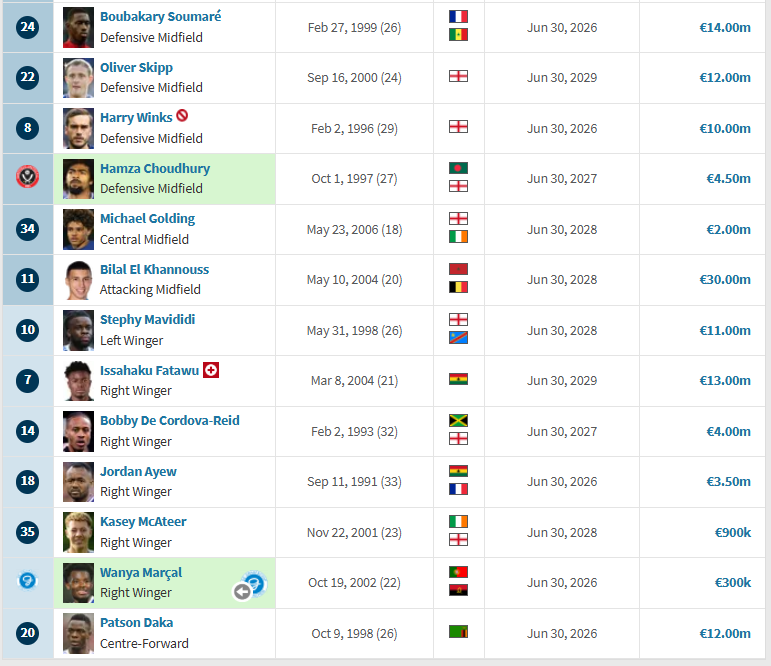Click Stephy Mavididi portrait photo
This screenshot has height=666, width=771.
tap(78, 331)
